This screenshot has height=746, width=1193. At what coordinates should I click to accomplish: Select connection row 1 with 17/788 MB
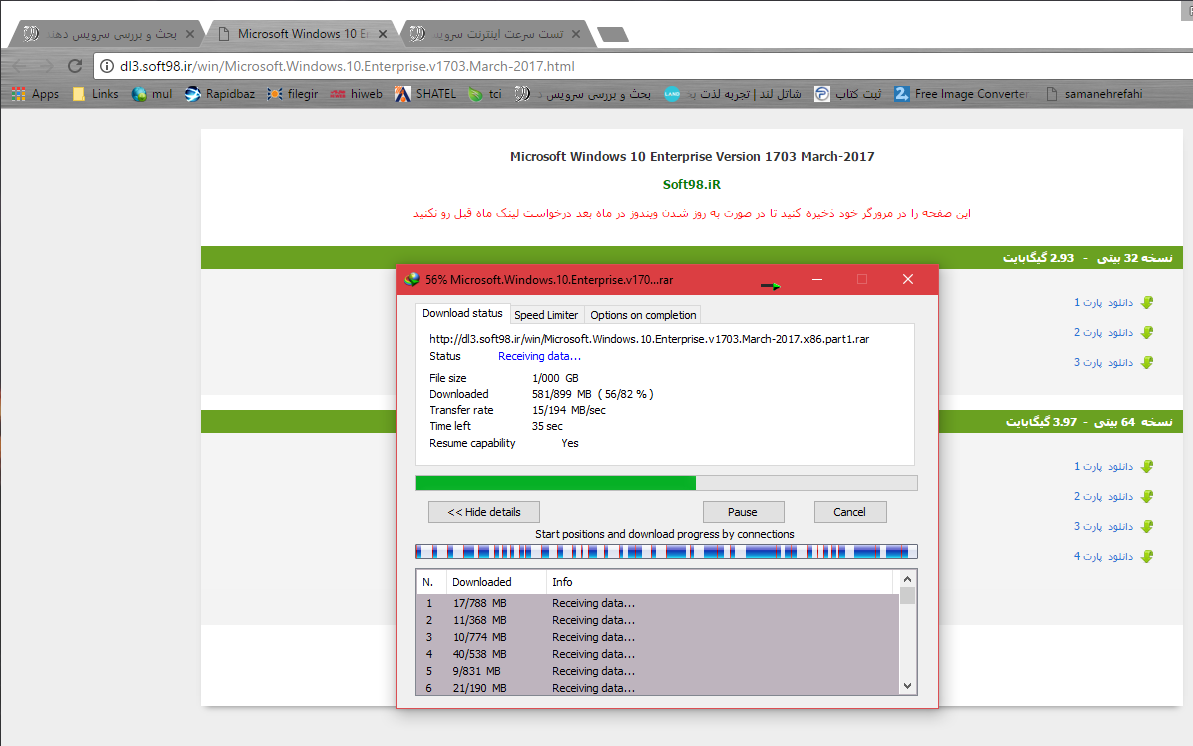coord(657,603)
